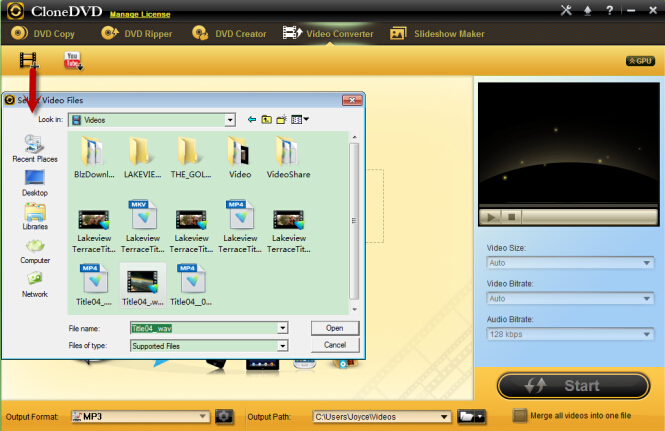665x431 pixels.
Task: Select the Title04_w... video thumbnail
Action: click(142, 285)
